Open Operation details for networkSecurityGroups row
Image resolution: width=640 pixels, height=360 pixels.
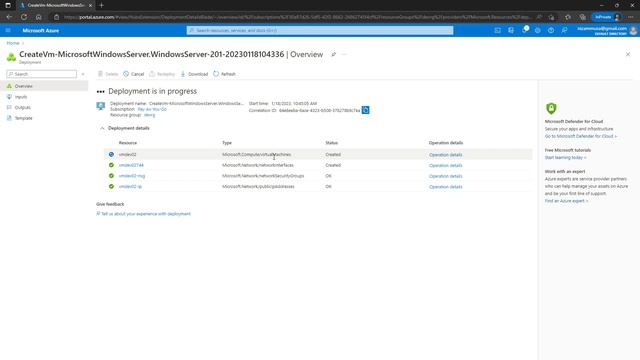point(446,176)
